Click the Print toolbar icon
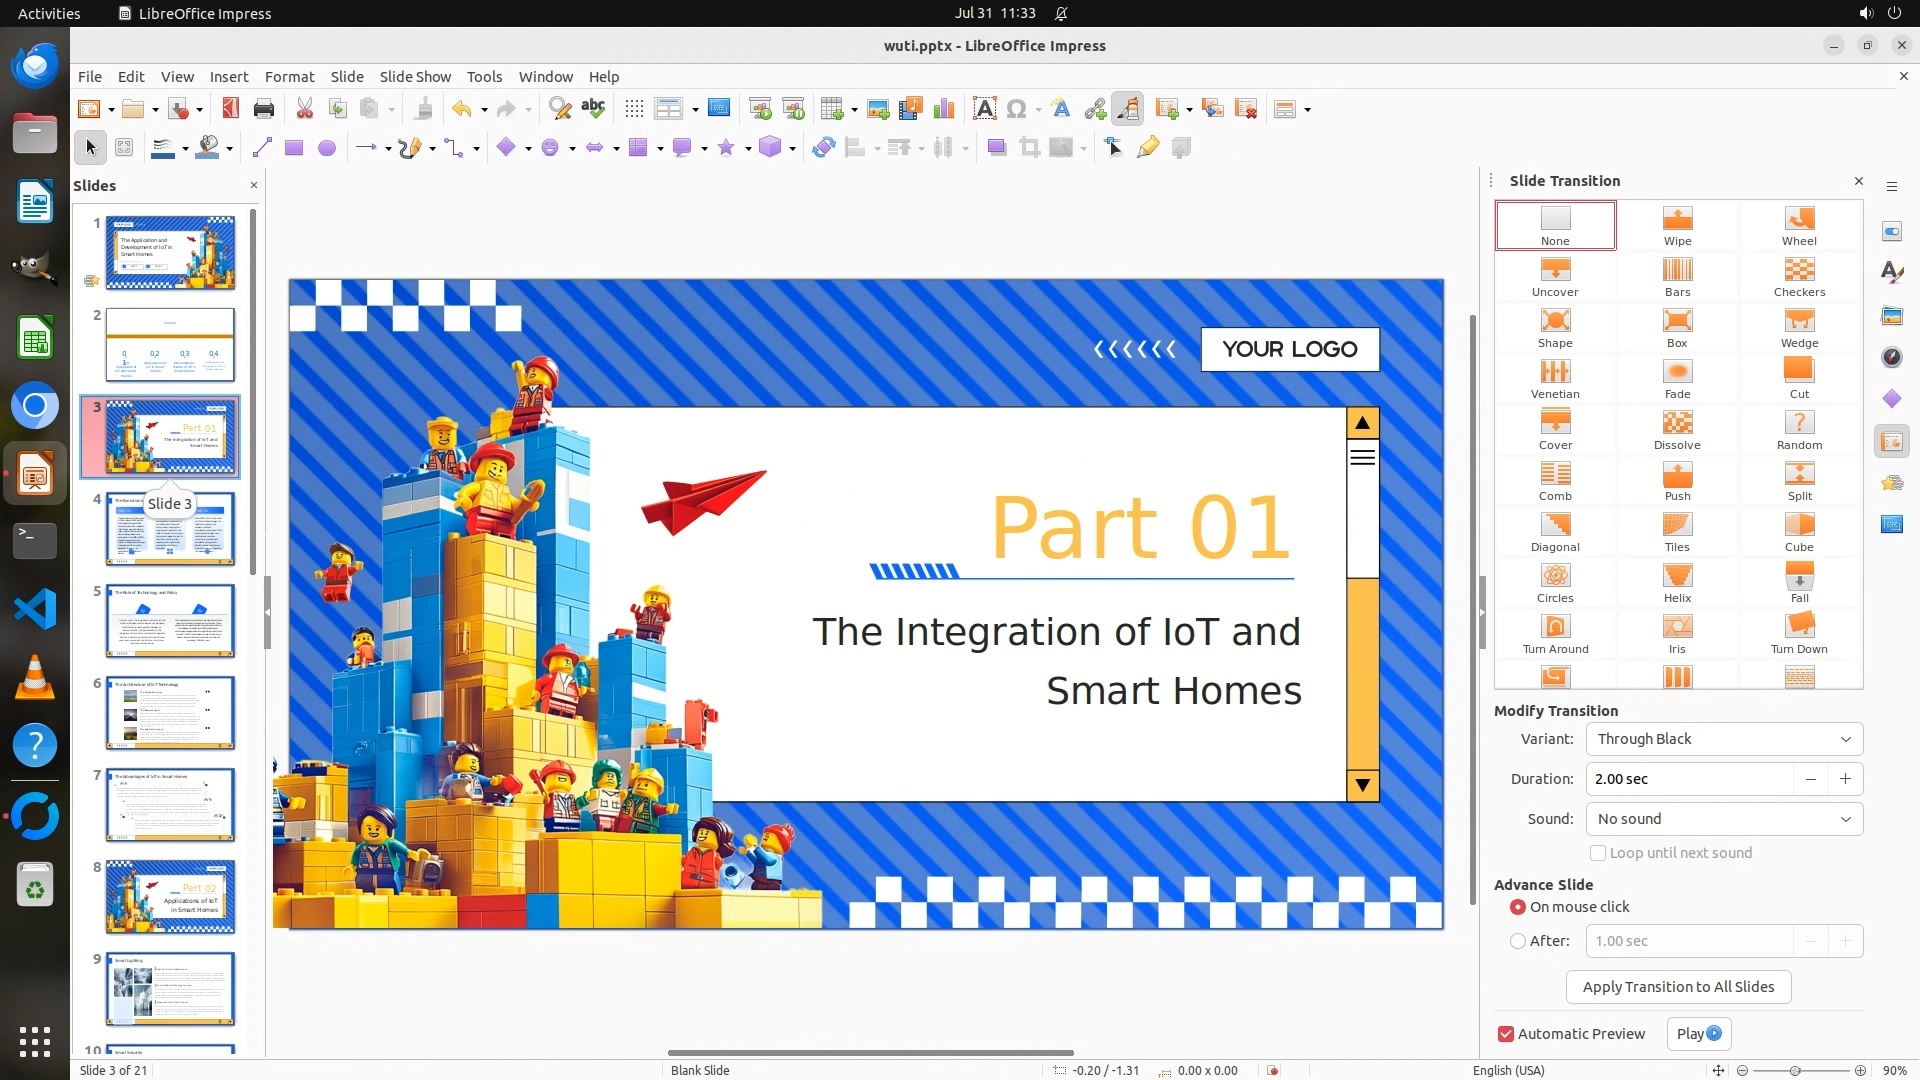 (264, 109)
